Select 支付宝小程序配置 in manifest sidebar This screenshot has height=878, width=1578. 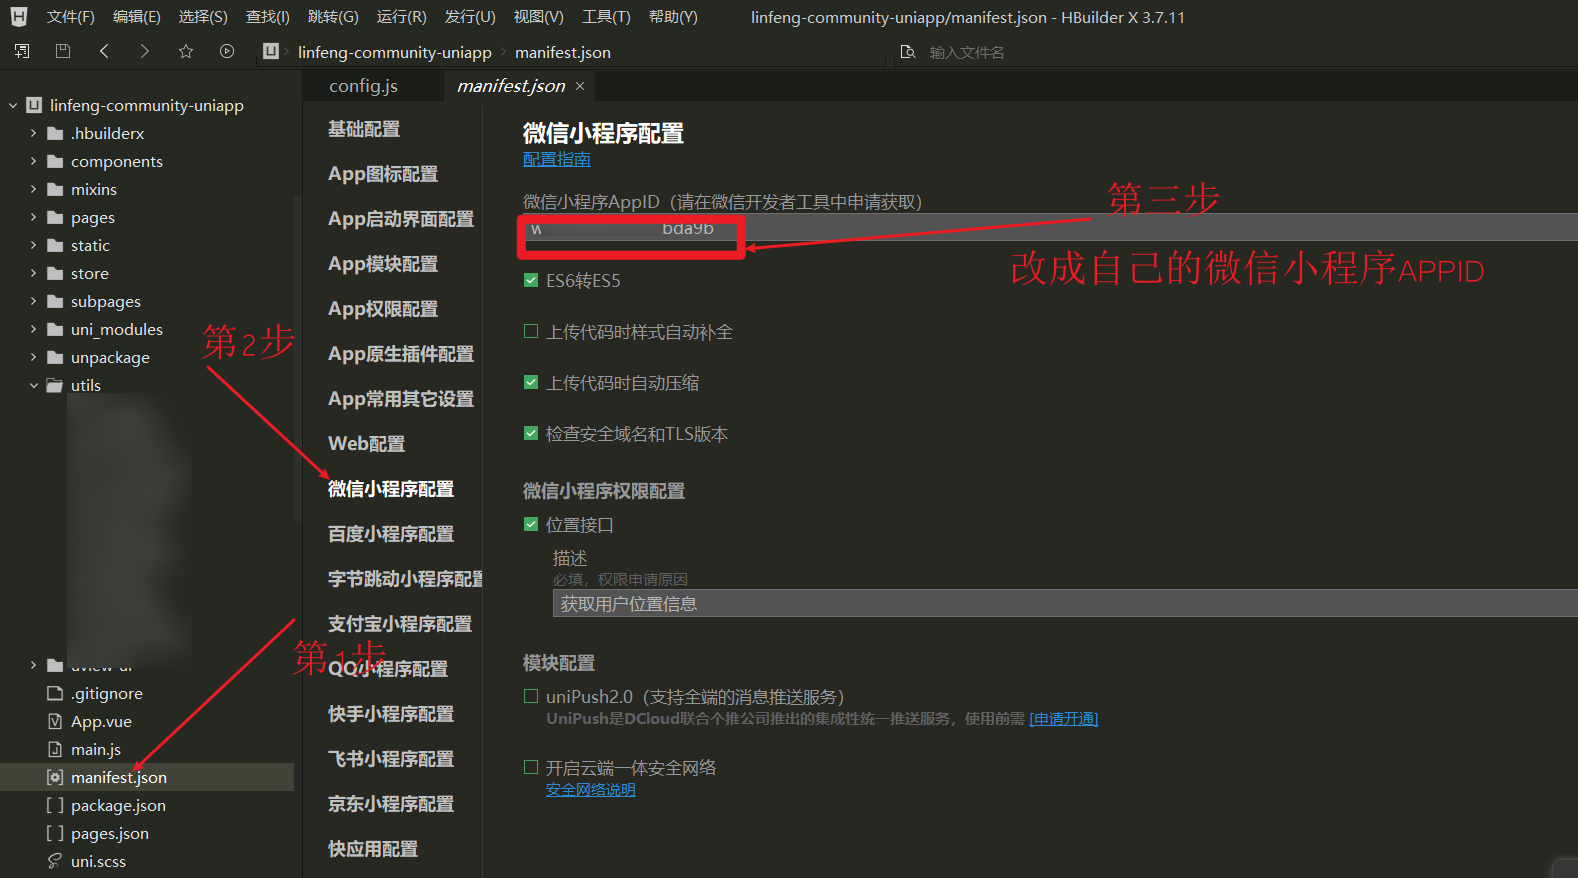pyautogui.click(x=400, y=624)
